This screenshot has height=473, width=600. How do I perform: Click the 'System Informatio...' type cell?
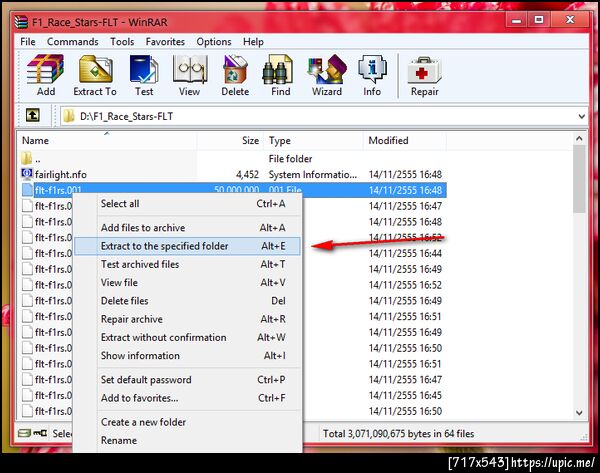point(313,175)
